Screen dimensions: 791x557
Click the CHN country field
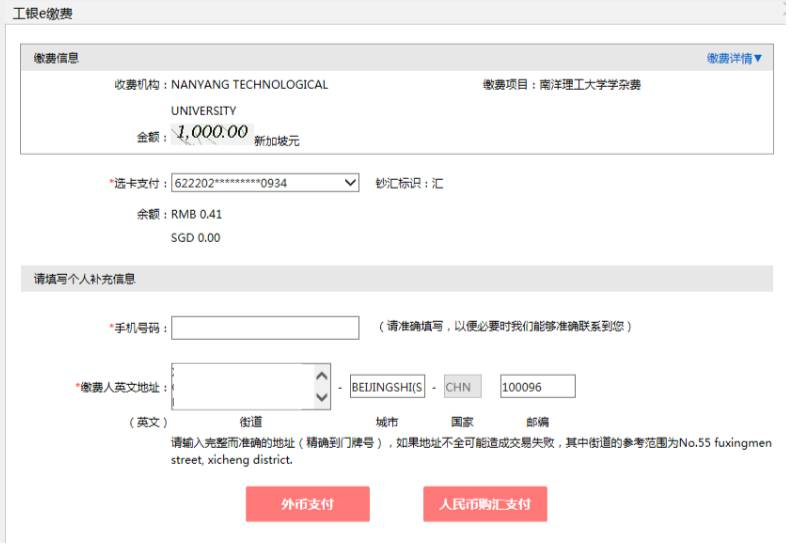click(x=462, y=387)
